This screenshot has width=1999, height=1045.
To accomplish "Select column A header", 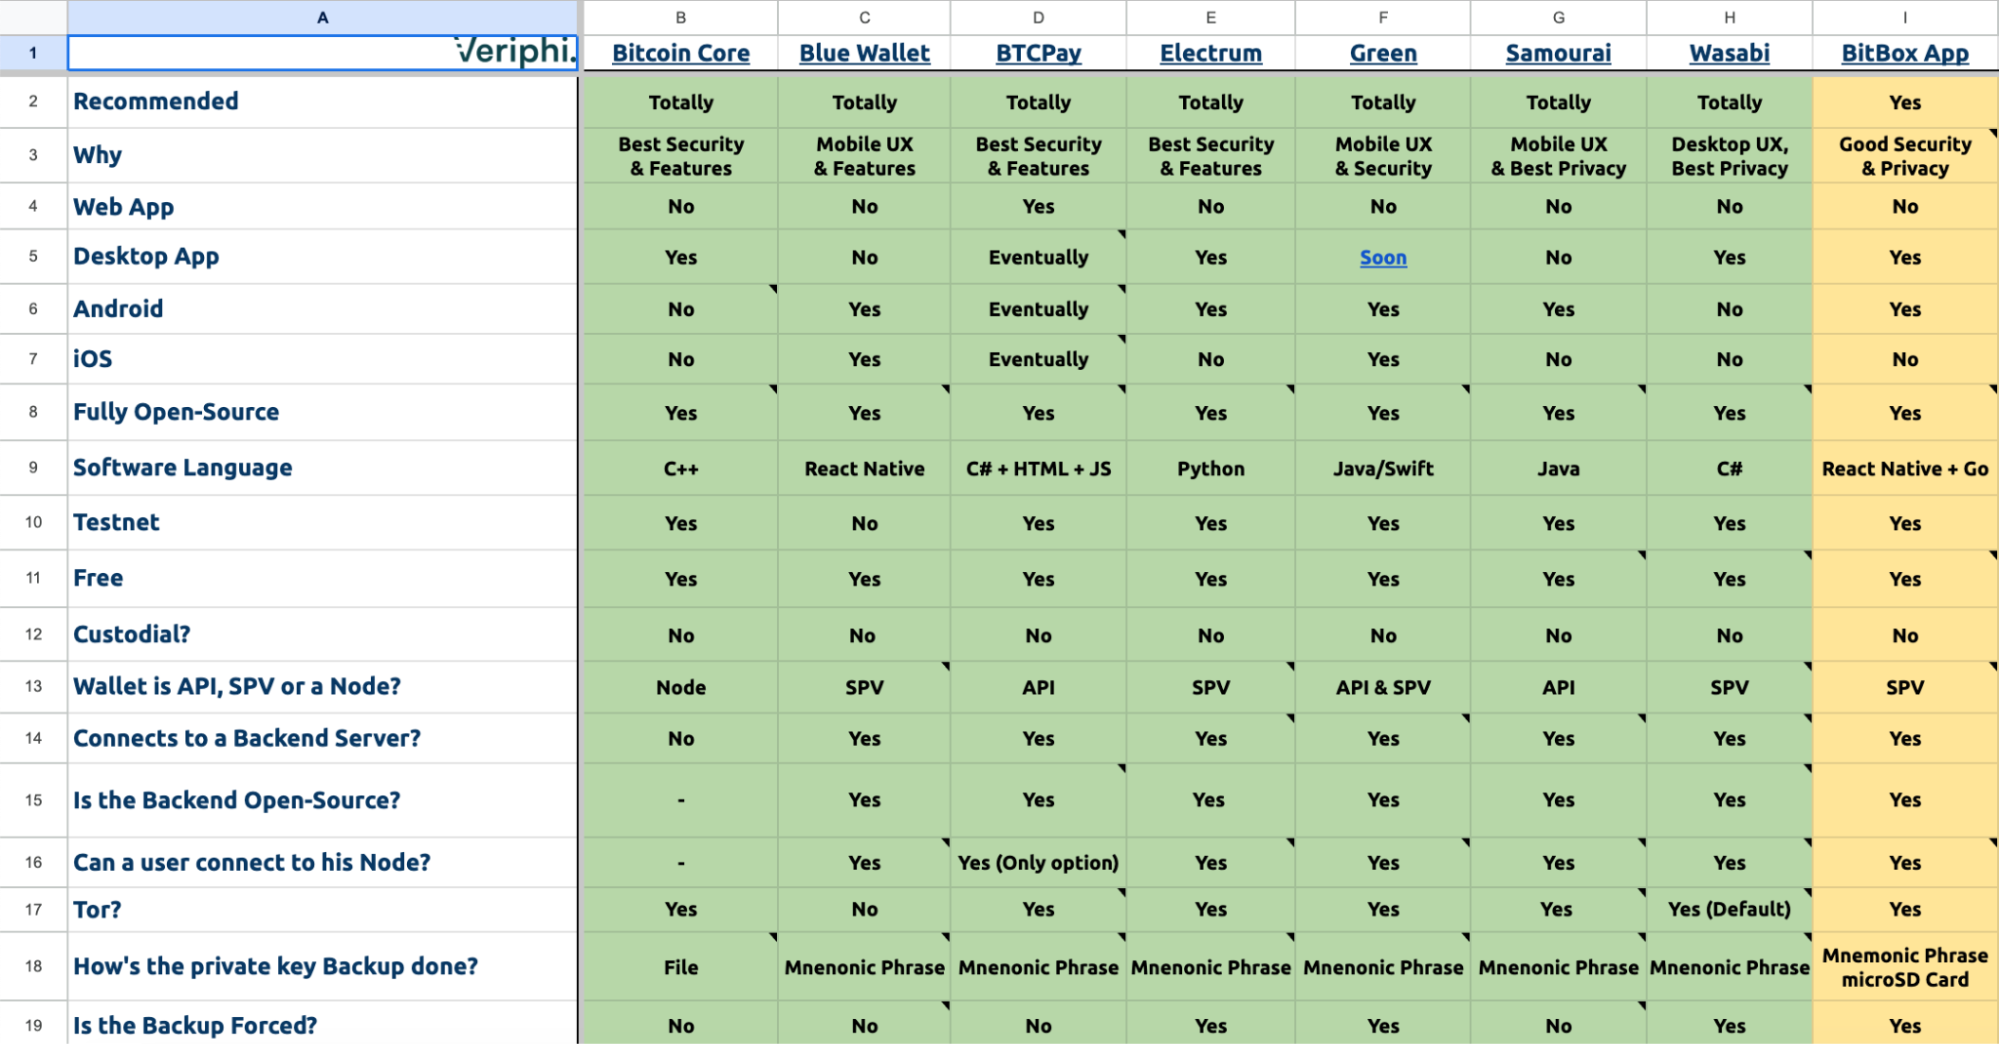I will click(x=322, y=17).
